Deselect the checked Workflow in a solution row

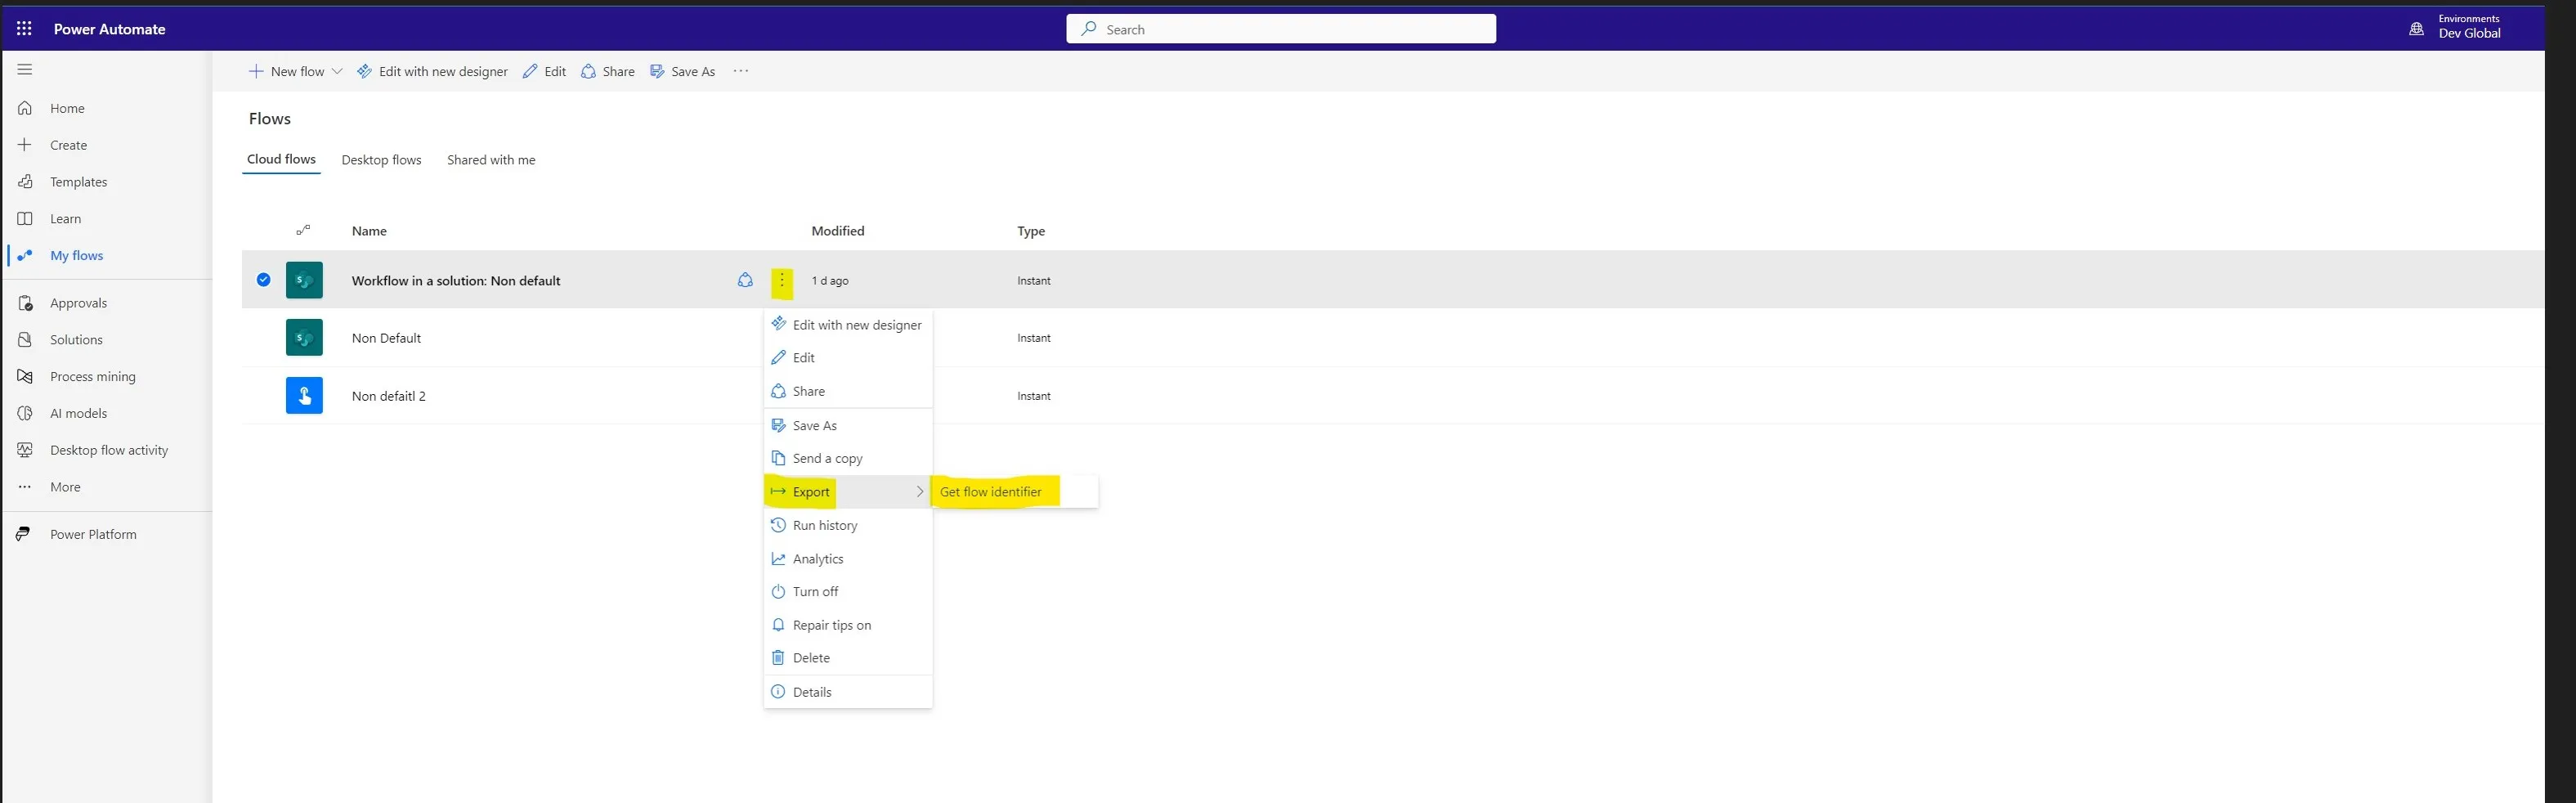pyautogui.click(x=263, y=280)
